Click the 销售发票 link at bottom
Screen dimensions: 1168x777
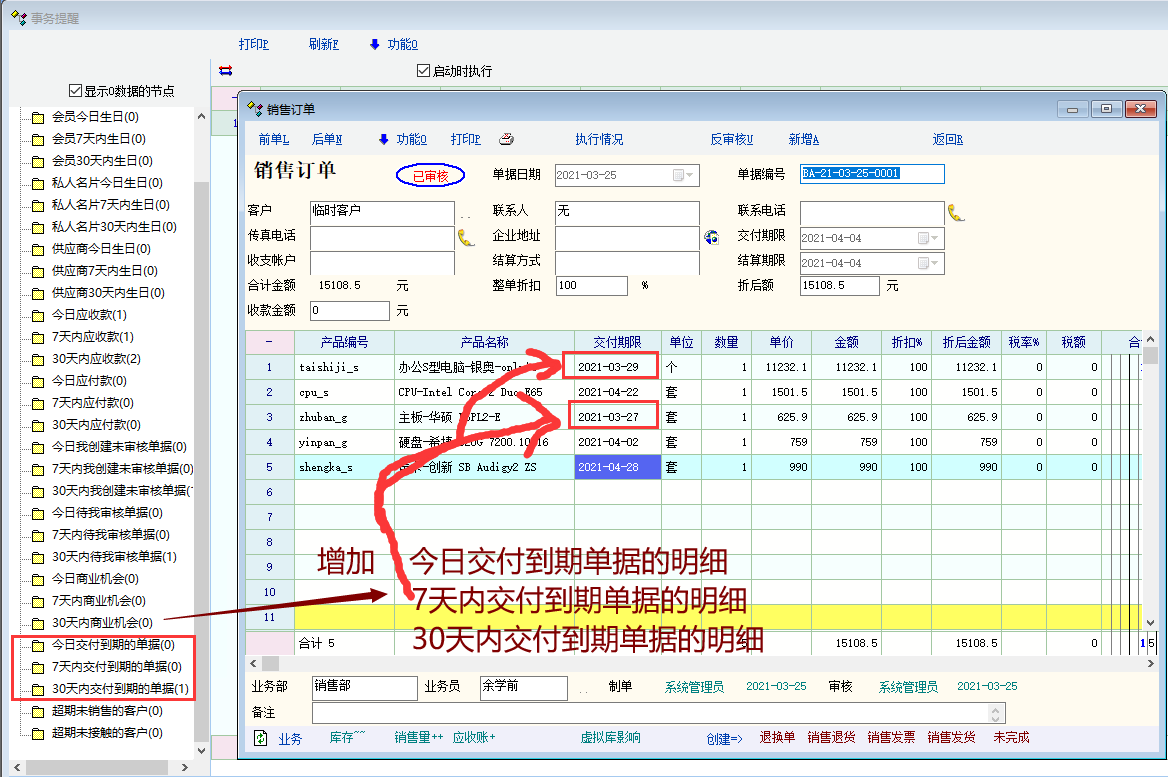click(x=891, y=738)
